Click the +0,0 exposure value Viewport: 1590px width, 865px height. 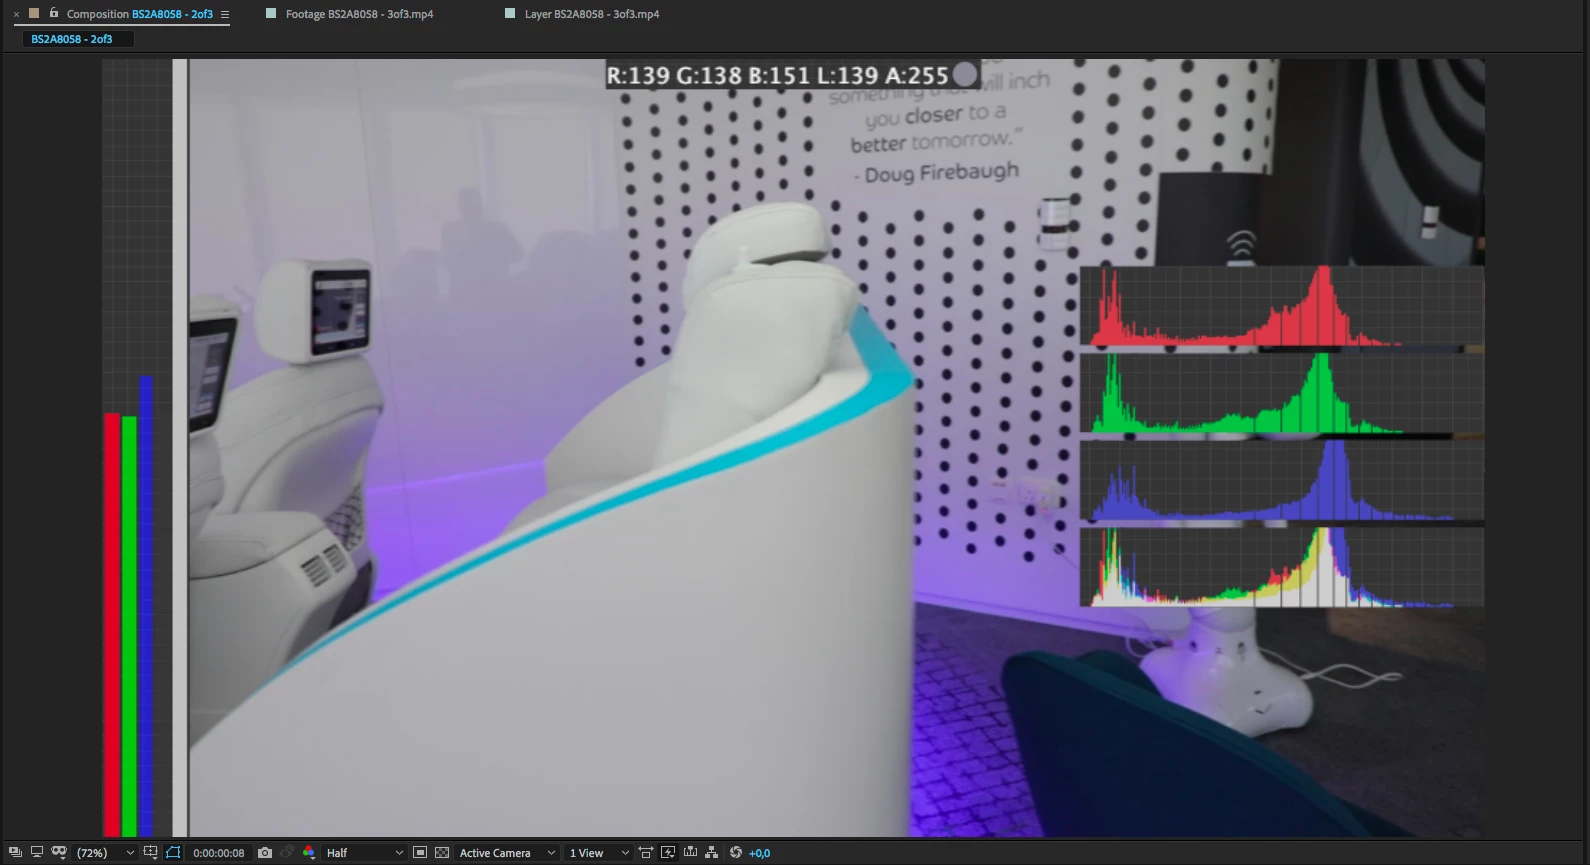[x=760, y=853]
